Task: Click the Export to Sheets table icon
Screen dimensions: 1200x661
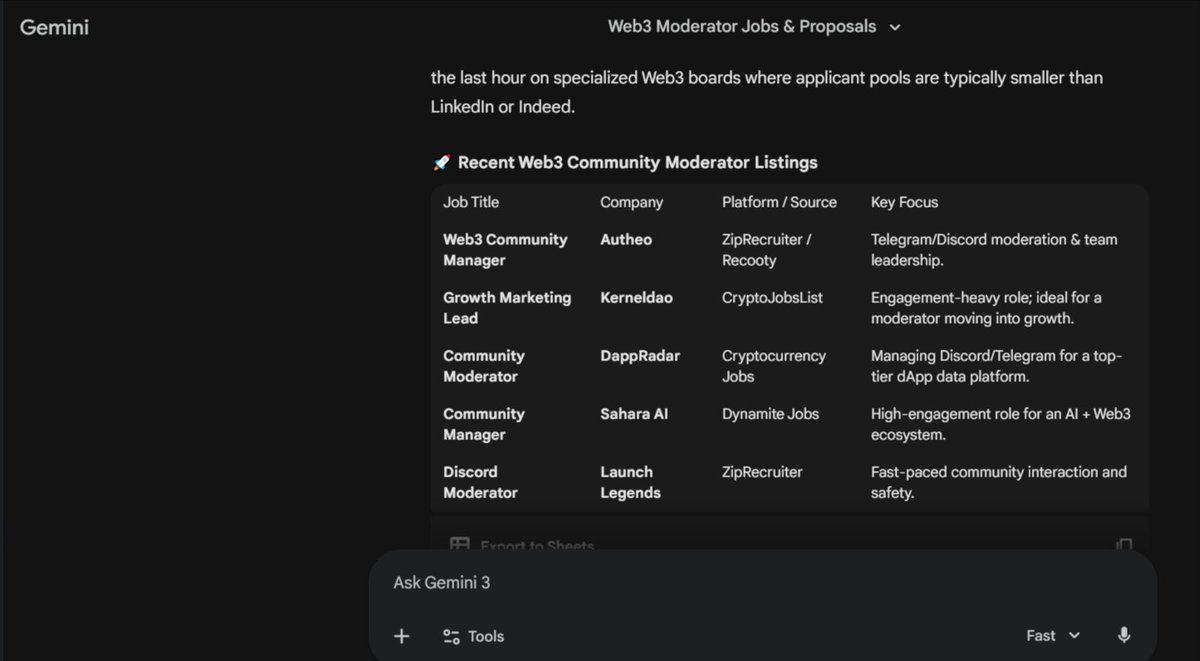Action: 459,545
